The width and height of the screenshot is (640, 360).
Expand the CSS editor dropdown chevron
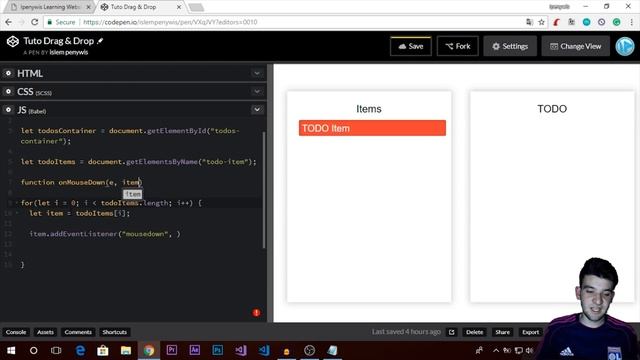click(257, 91)
